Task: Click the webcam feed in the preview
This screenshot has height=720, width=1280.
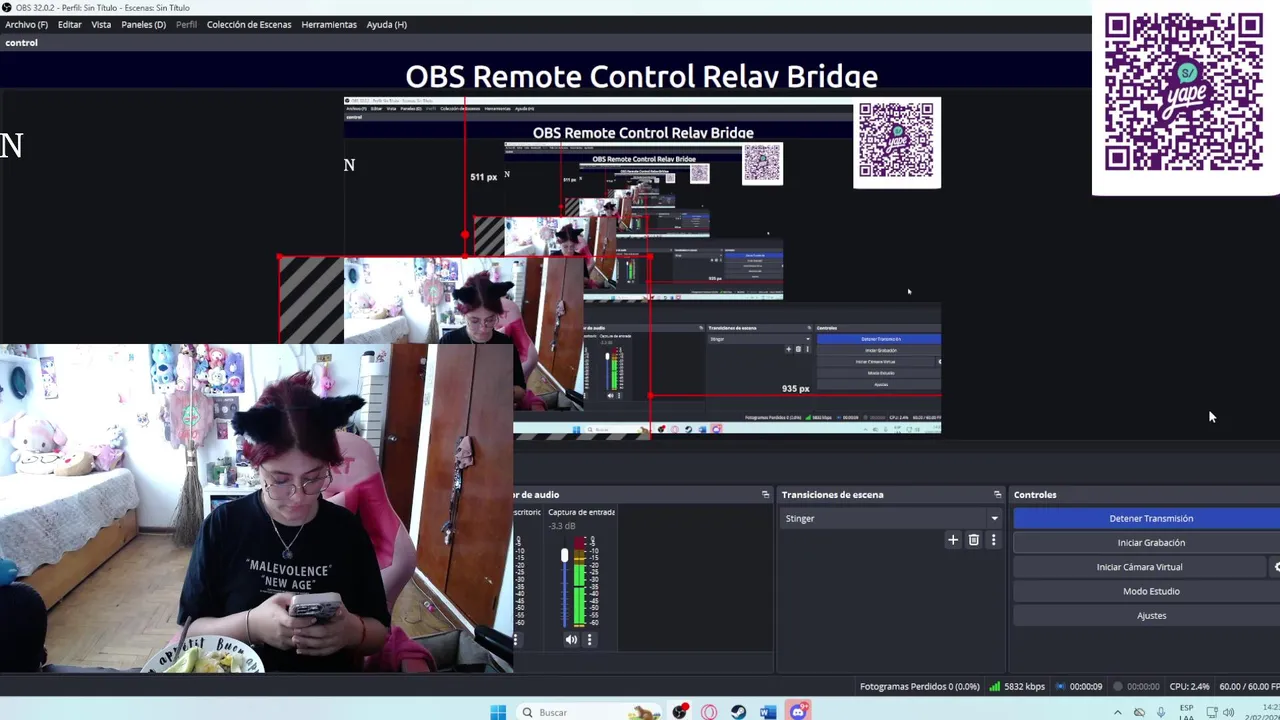Action: click(x=256, y=508)
